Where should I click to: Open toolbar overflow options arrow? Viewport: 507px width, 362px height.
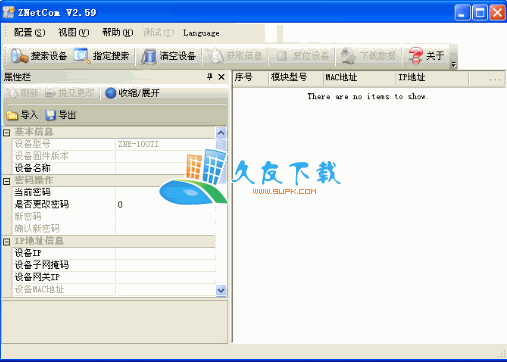tap(453, 65)
